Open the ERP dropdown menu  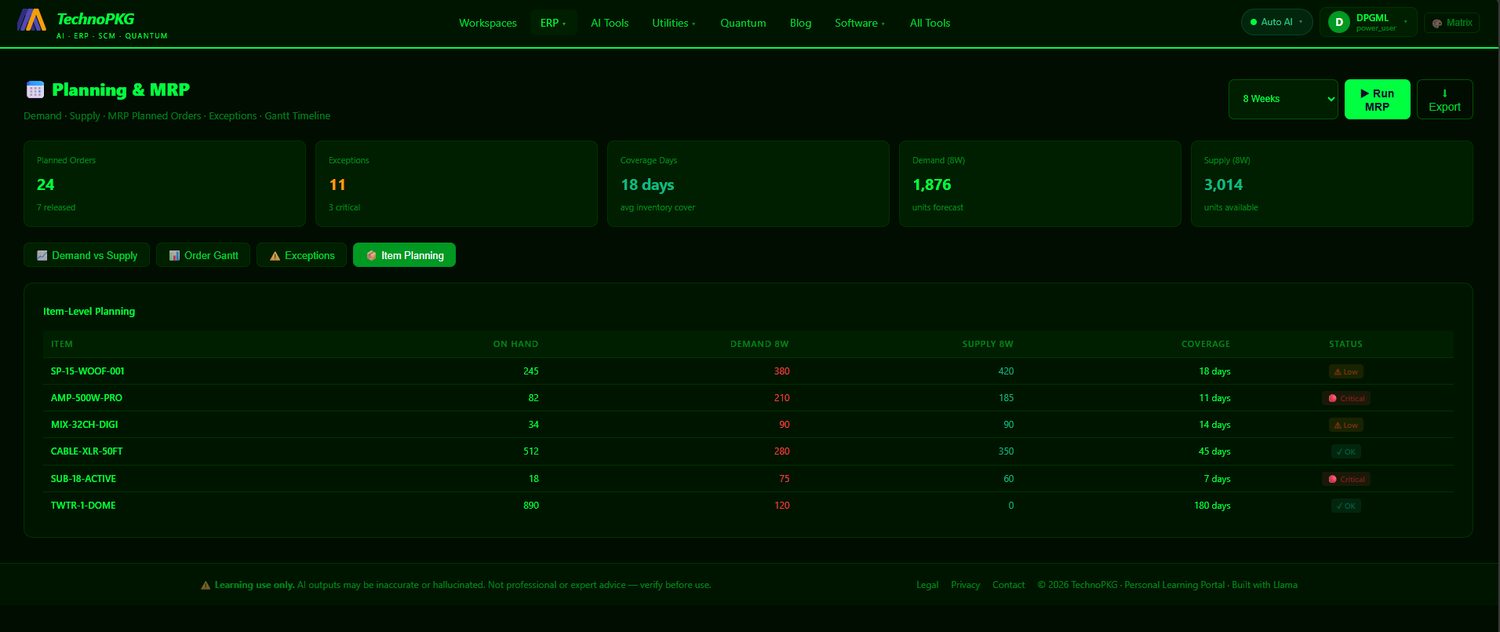pos(553,23)
